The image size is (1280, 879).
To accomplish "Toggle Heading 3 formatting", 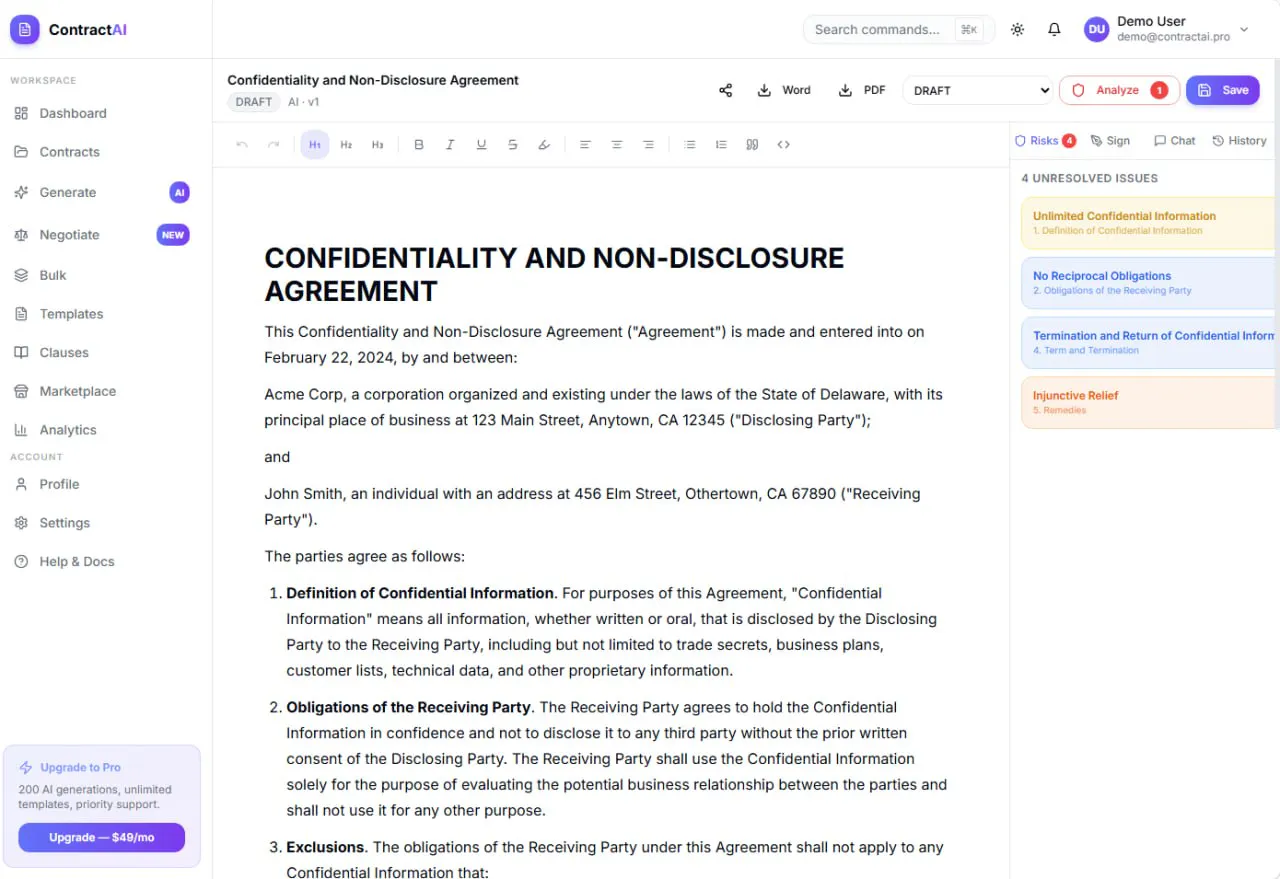I will pyautogui.click(x=377, y=145).
